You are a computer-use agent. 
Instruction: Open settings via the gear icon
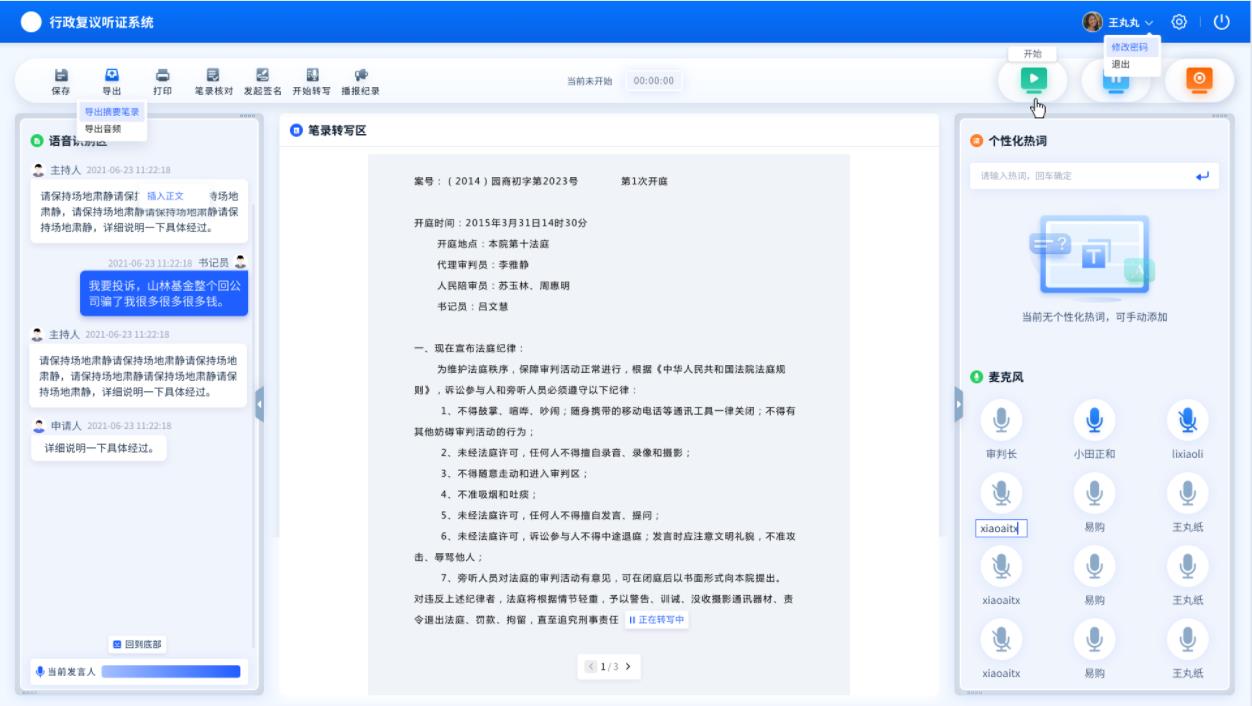[x=1179, y=22]
